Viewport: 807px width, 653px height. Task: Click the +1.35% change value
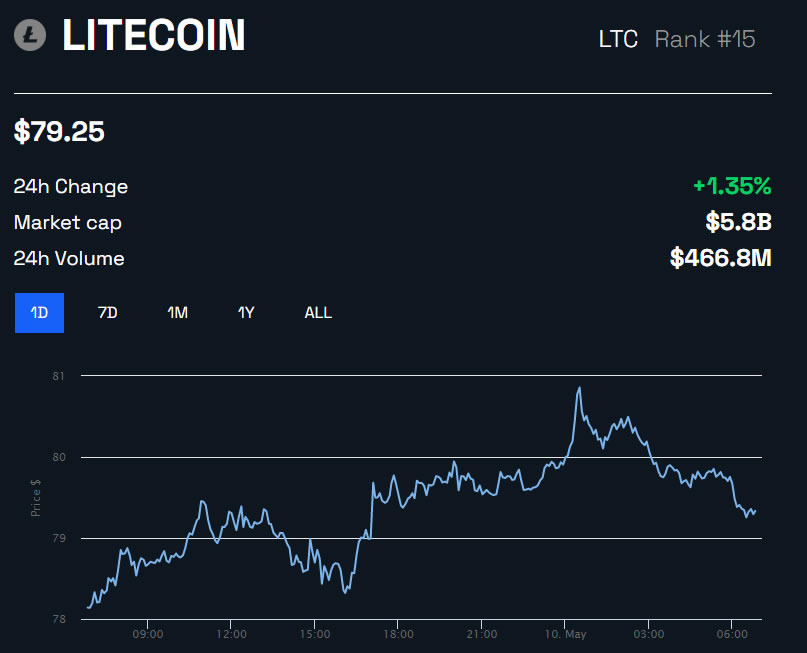(x=732, y=186)
